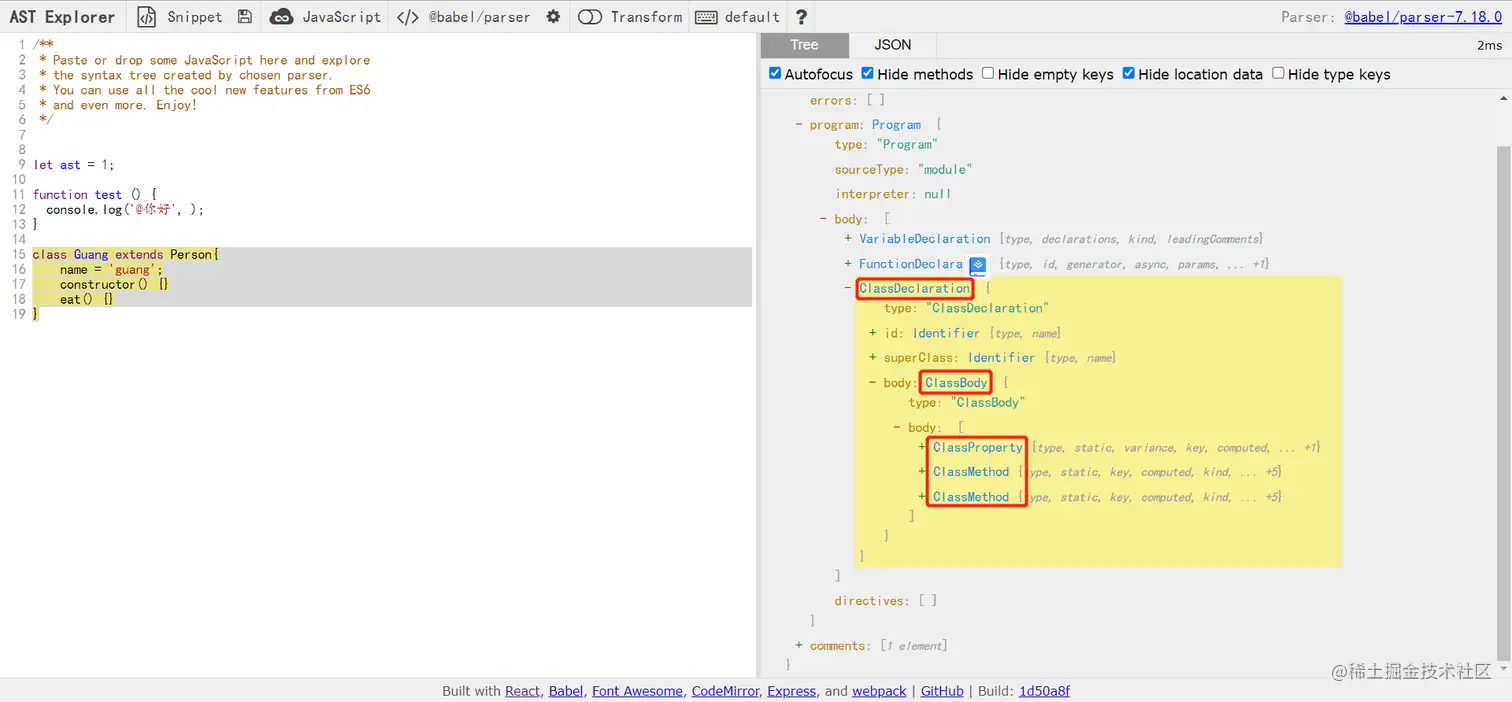Click the scrollbar up arrow

(1504, 99)
